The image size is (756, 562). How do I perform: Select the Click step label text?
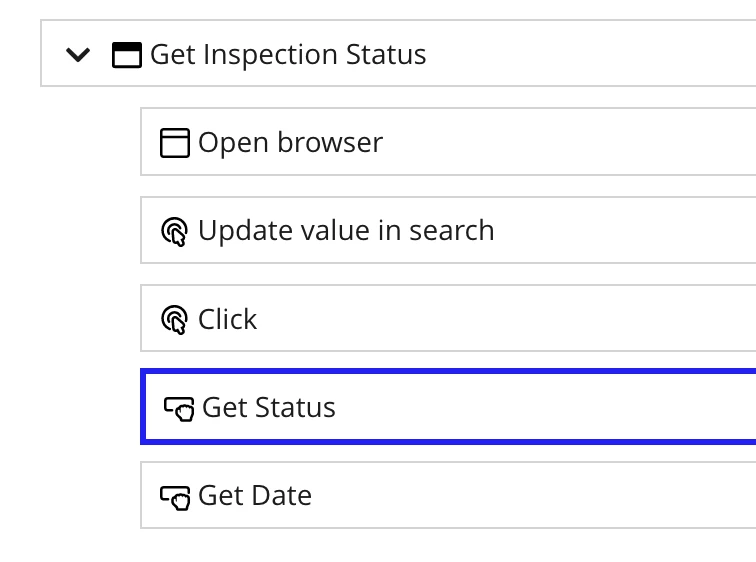(x=228, y=319)
